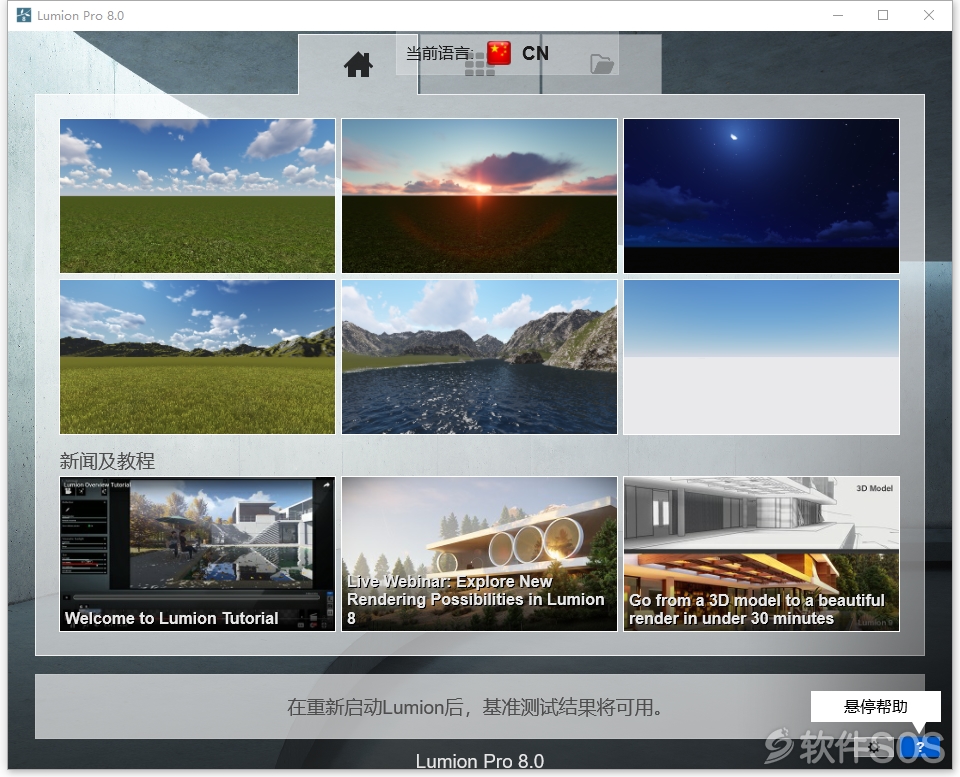Switch to the examples grid tab
The width and height of the screenshot is (960, 777).
[479, 64]
